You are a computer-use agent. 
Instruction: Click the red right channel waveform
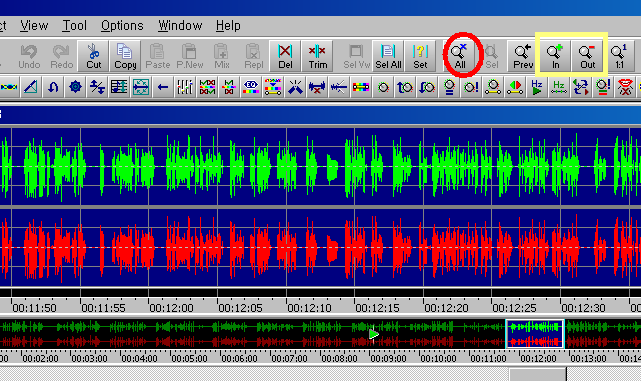coord(320,247)
